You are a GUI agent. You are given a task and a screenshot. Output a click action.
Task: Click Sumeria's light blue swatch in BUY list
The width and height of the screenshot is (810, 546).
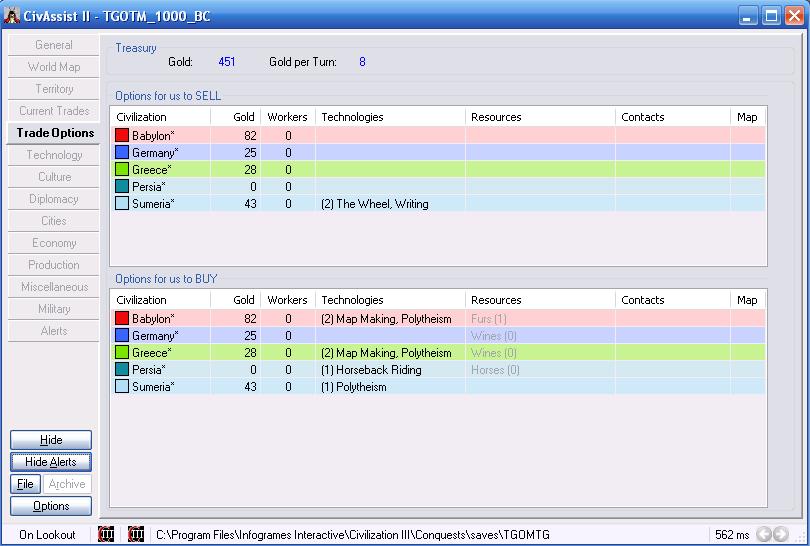click(x=122, y=386)
